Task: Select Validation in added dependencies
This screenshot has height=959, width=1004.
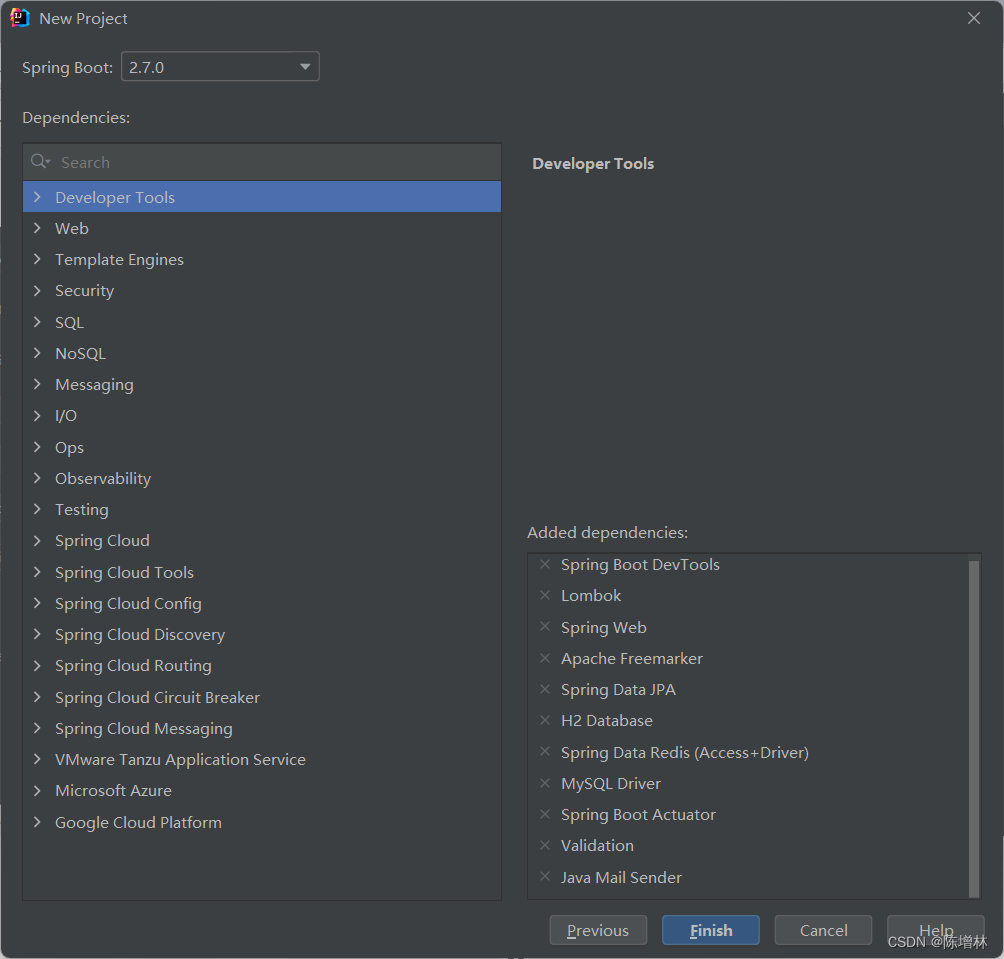Action: click(x=597, y=846)
